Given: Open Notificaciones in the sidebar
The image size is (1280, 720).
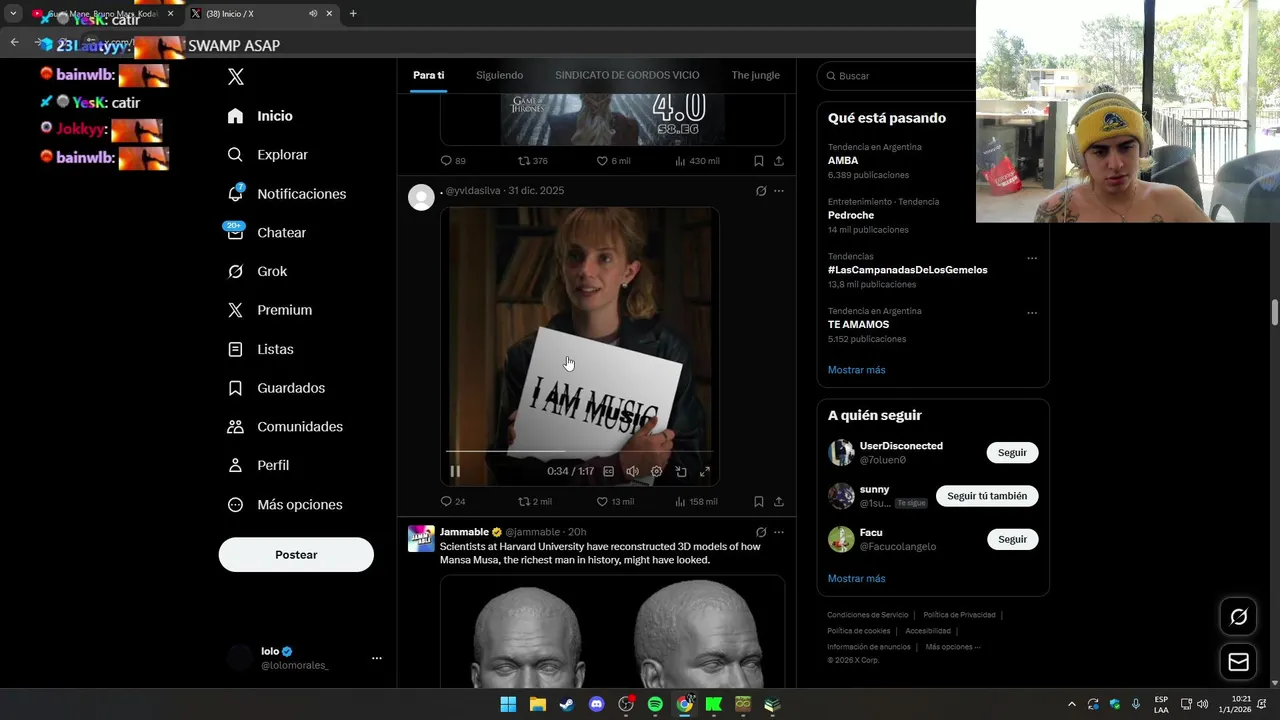Looking at the screenshot, I should (x=286, y=194).
